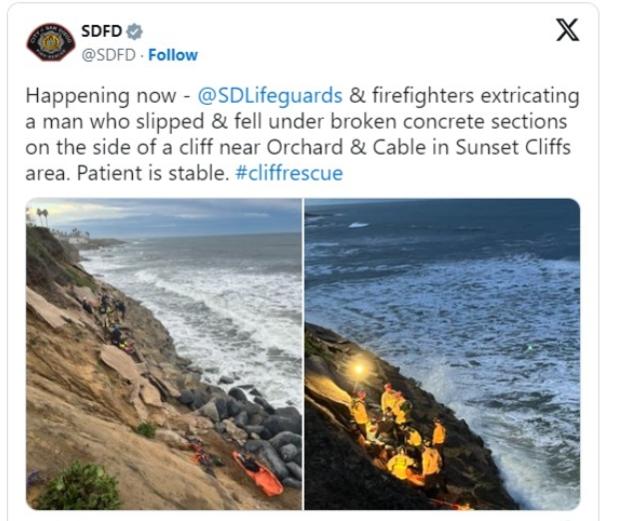Follow the SDFD account
Image resolution: width=628 pixels, height=521 pixels.
(x=173, y=55)
